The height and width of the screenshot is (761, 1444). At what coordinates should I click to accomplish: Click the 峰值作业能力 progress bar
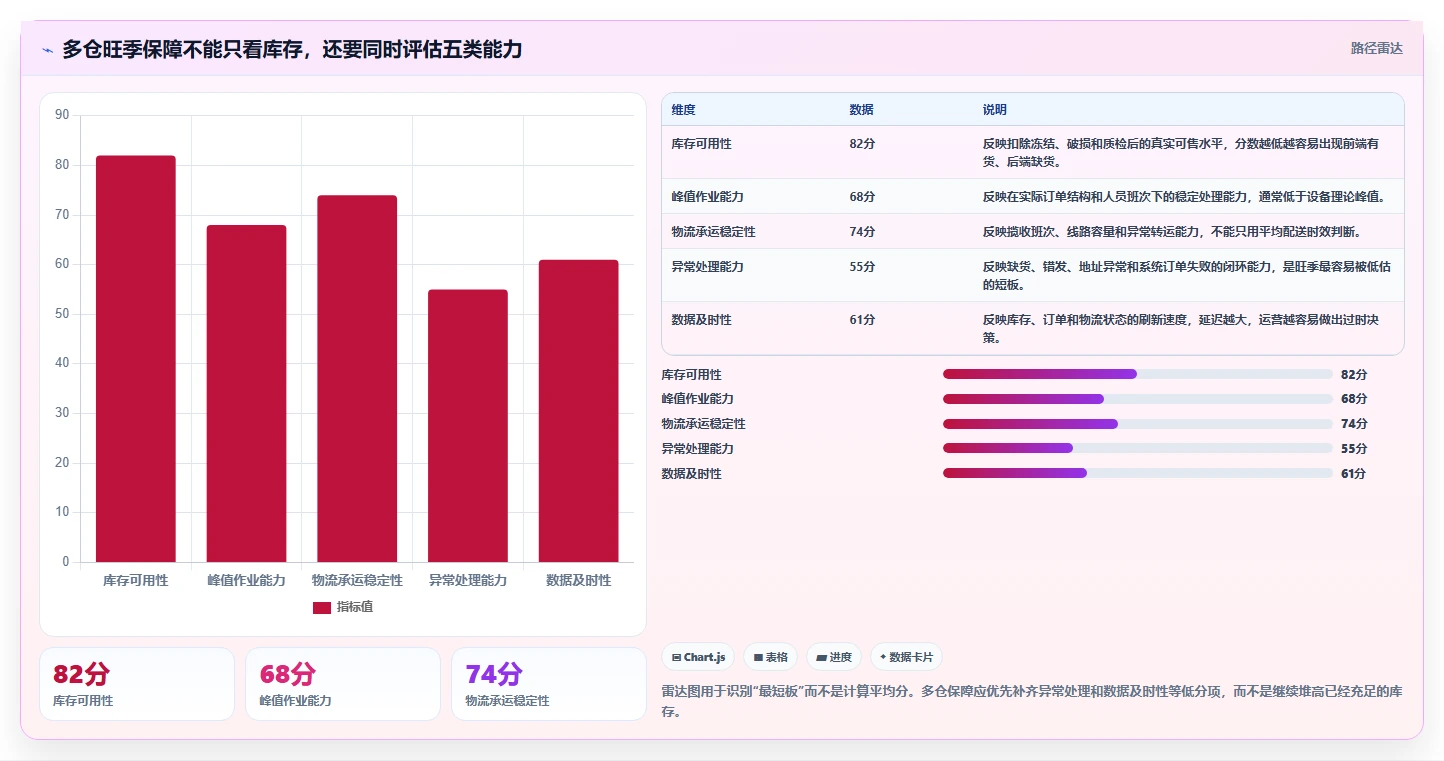pos(1138,399)
